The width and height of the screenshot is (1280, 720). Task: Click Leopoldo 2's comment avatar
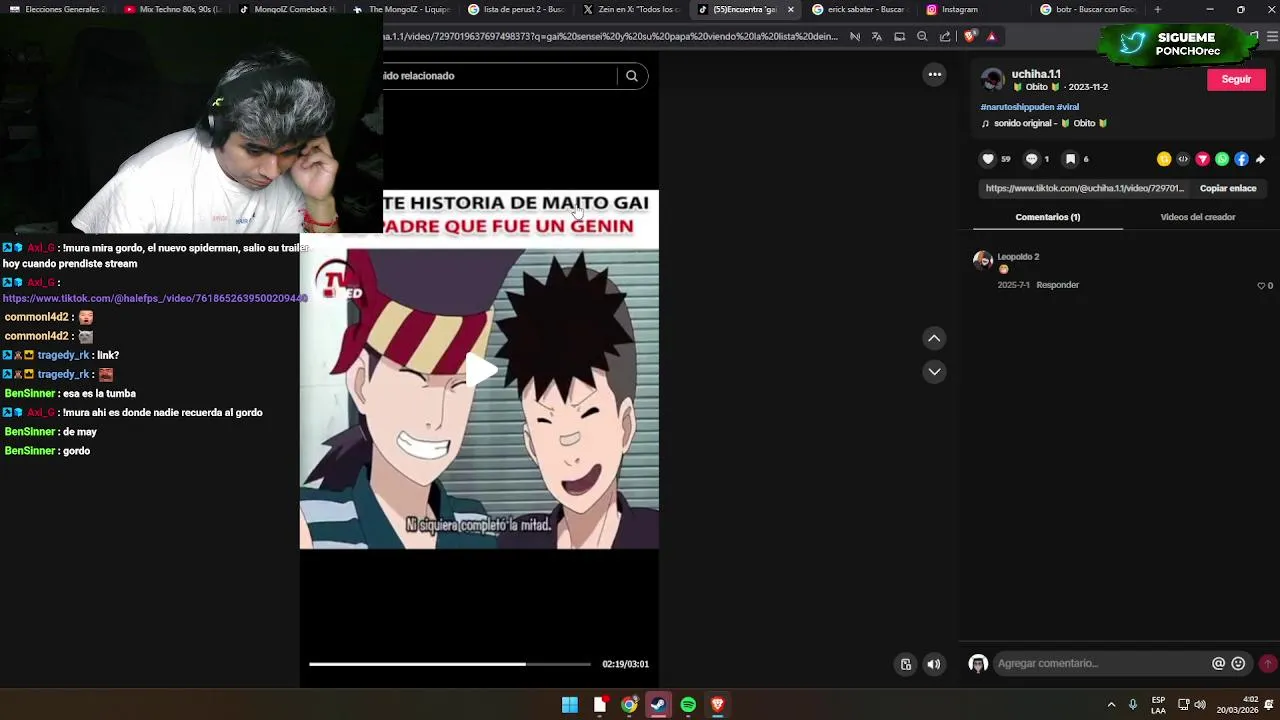pos(983,261)
